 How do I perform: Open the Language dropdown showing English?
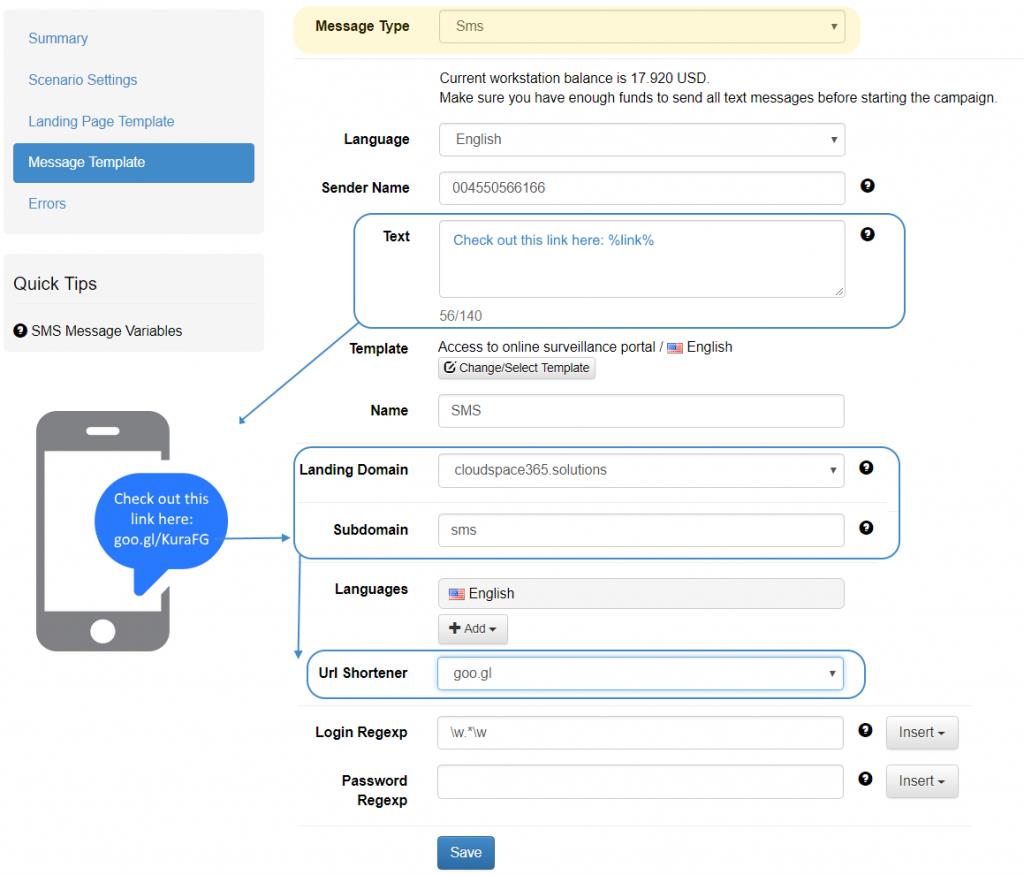click(642, 140)
